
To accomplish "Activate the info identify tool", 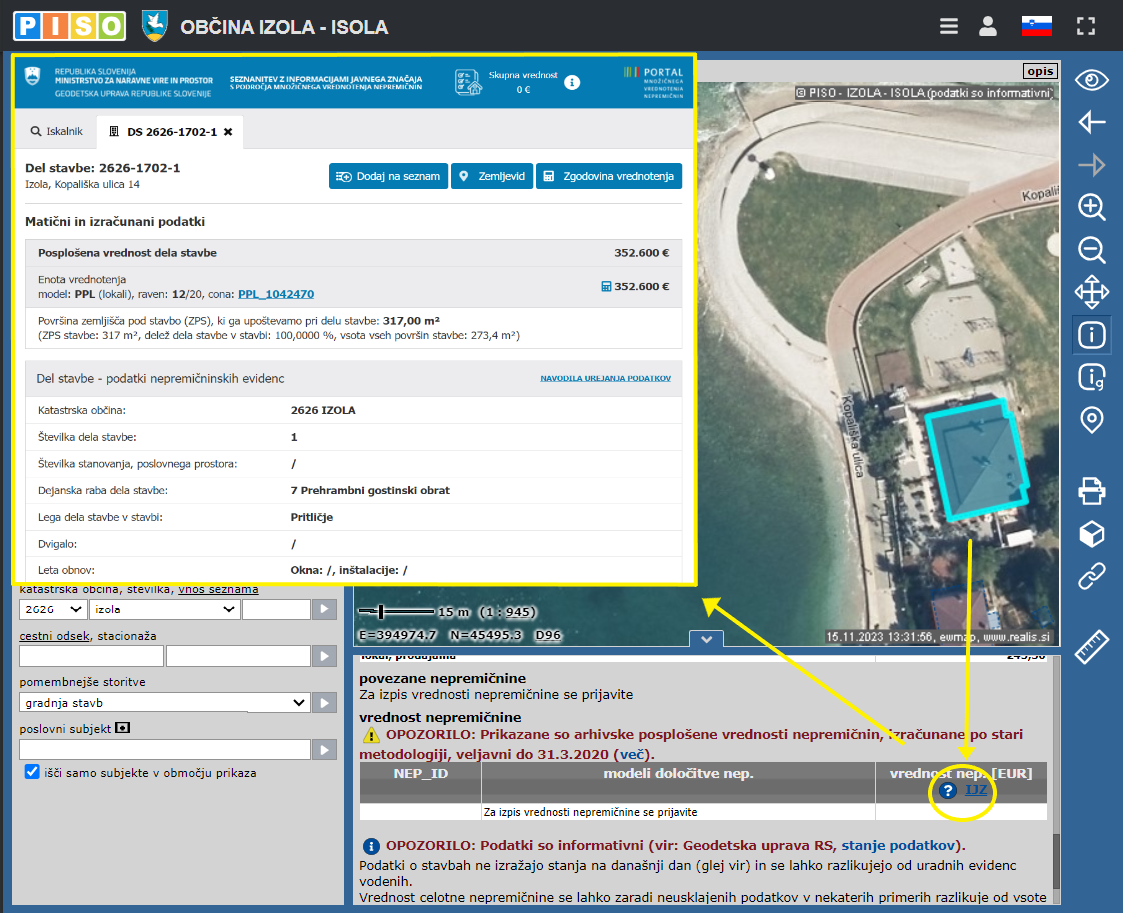I will (1091, 334).
